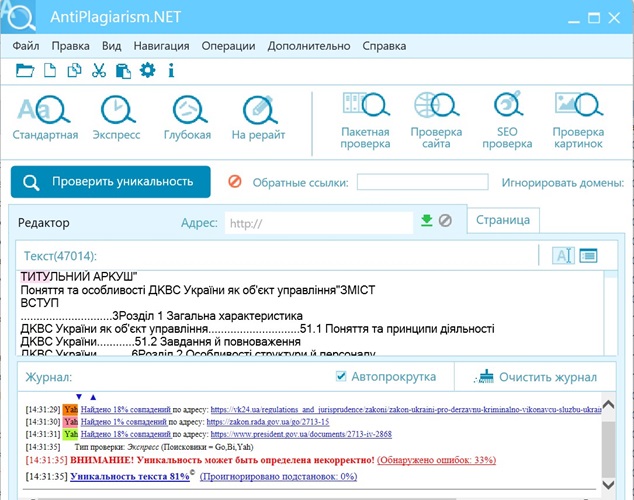Copy text with the copy toolbar icon
The image size is (634, 500).
tap(74, 71)
